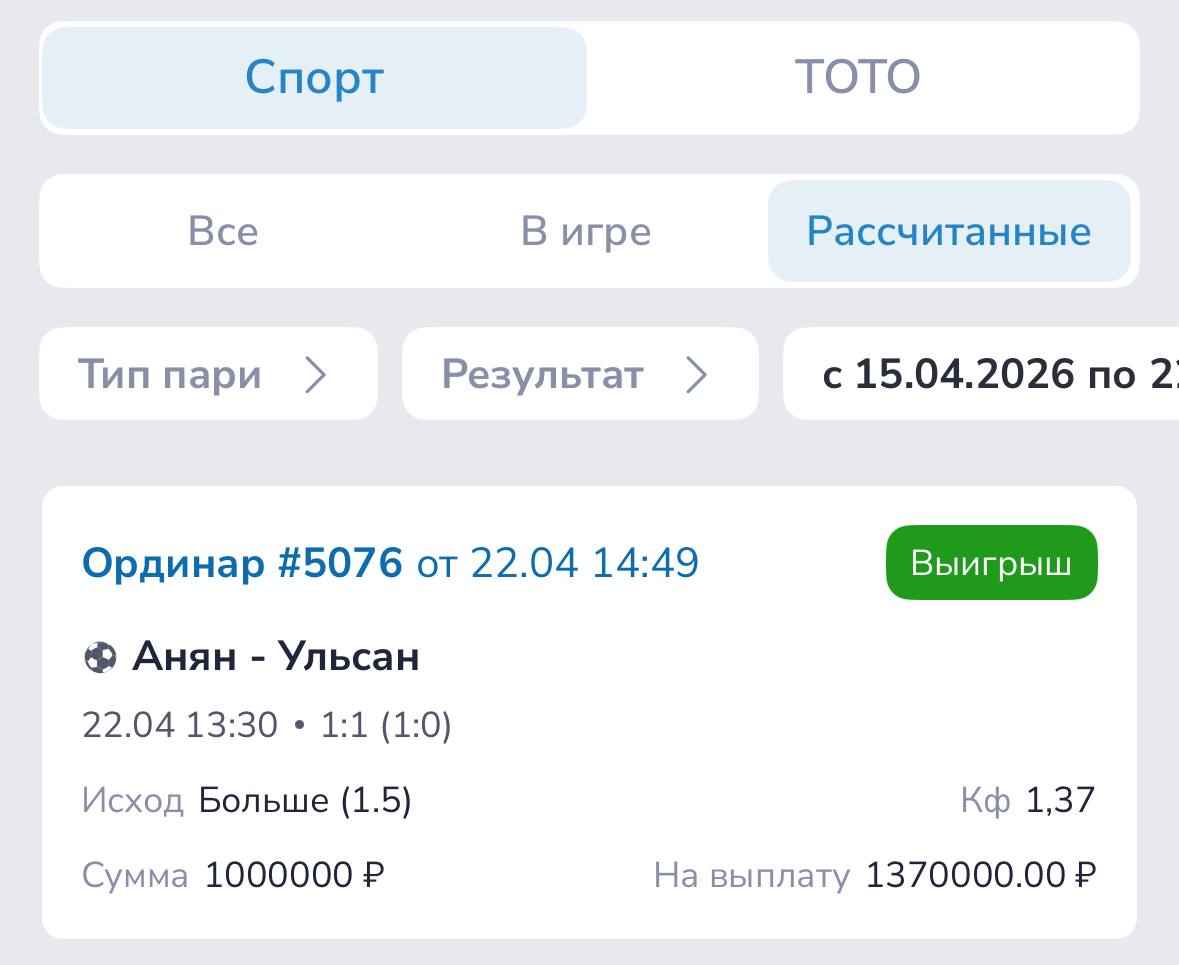Click the chevron beside Тип пари
Viewport: 1179px width, 965px height.
[x=316, y=375]
